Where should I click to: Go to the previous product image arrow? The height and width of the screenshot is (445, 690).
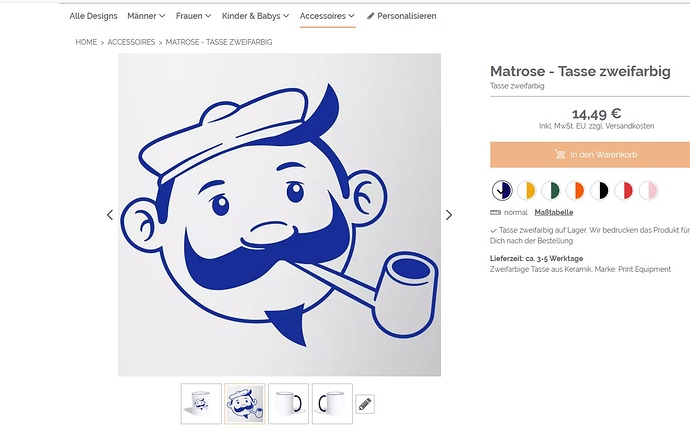[x=110, y=215]
